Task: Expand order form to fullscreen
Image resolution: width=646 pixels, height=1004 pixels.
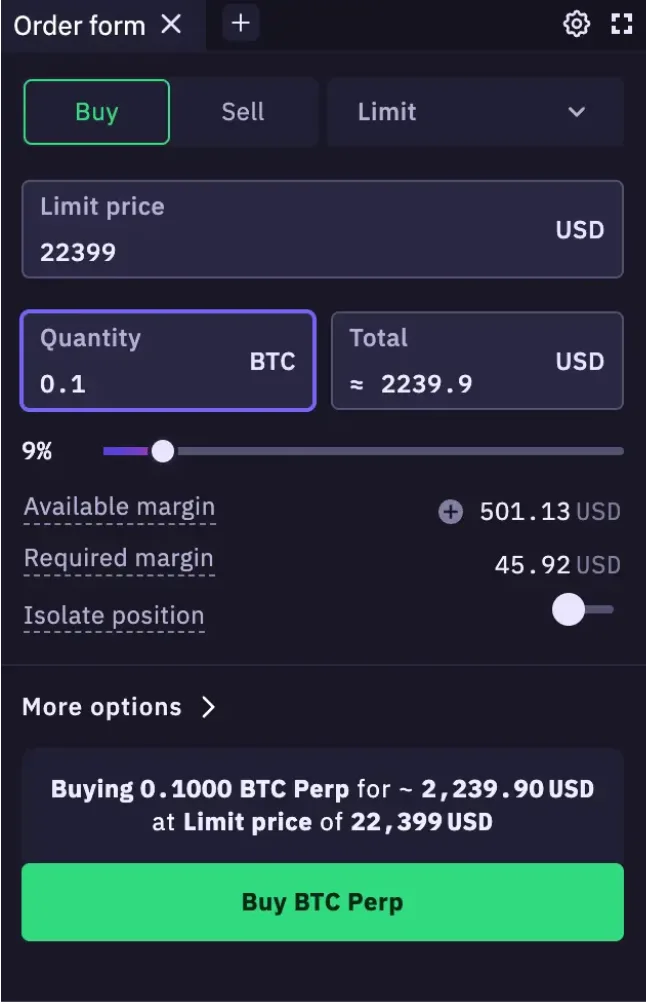Action: [x=622, y=24]
